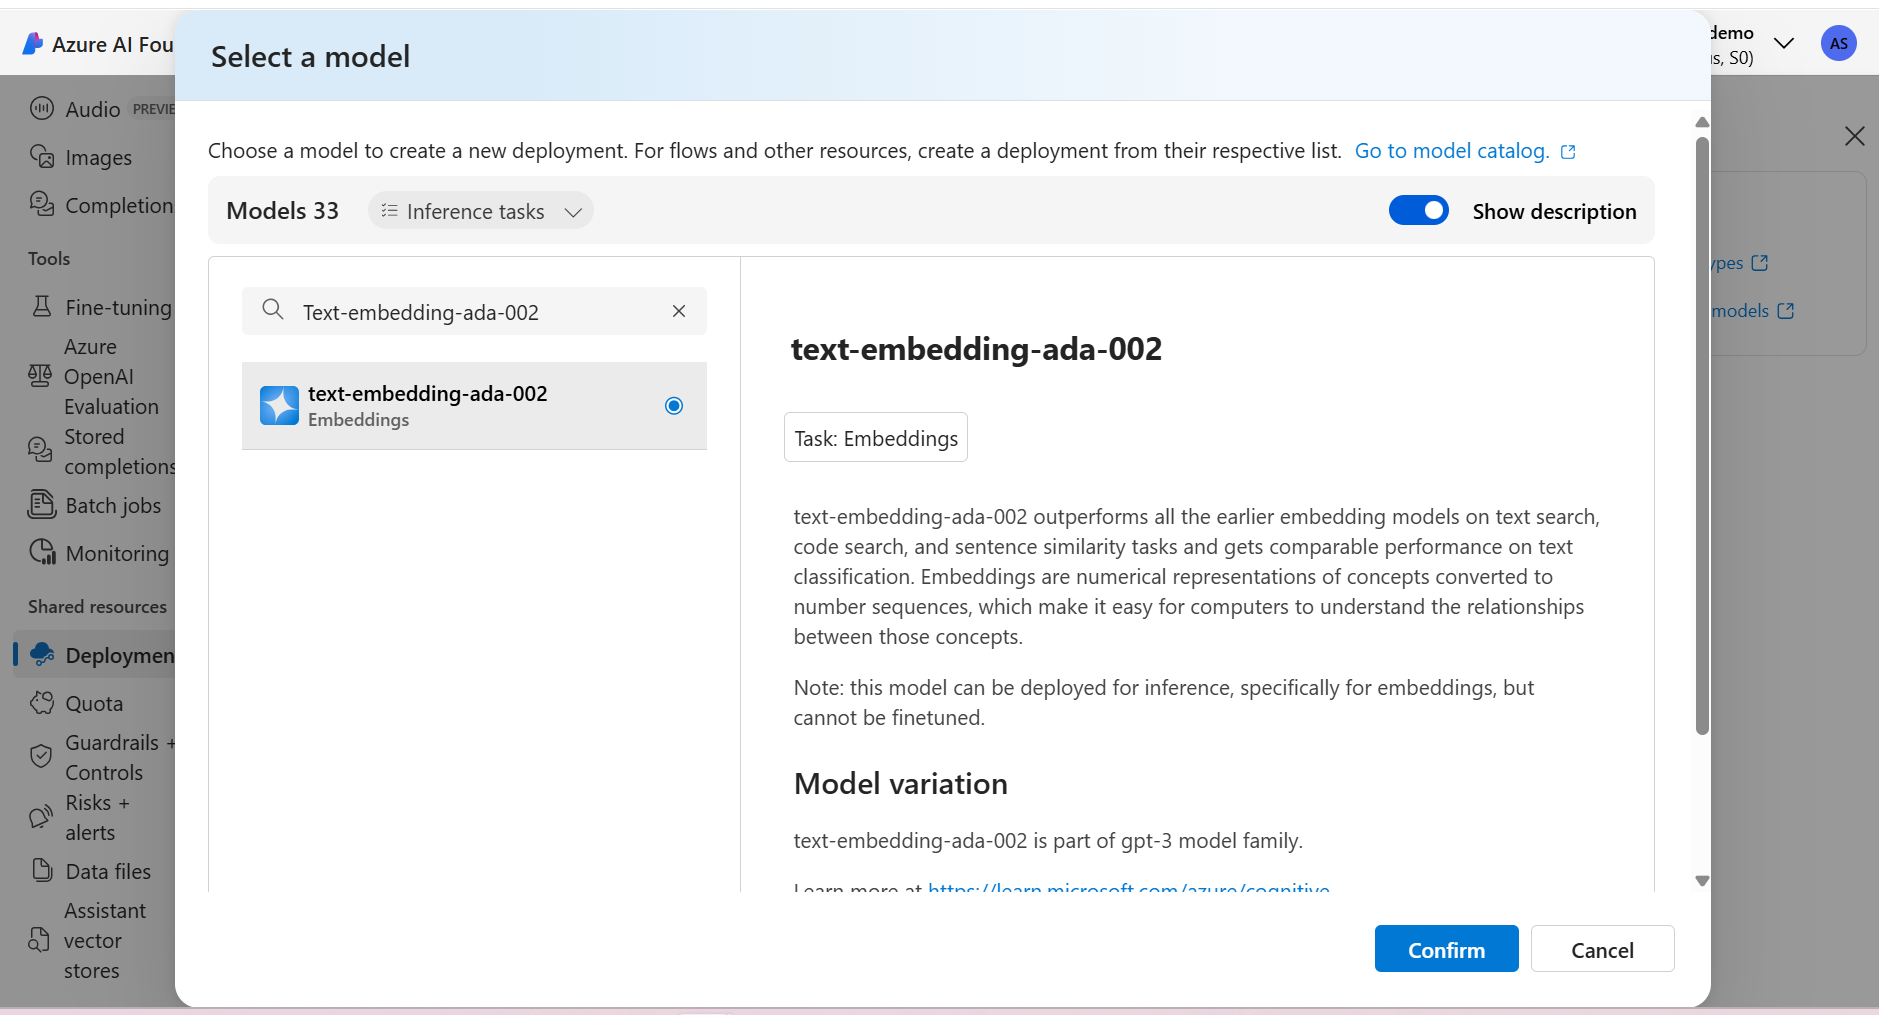Screen dimensions: 1879x1015
Task: Select the text-embedding-ada-002 radio button
Action: (x=674, y=405)
